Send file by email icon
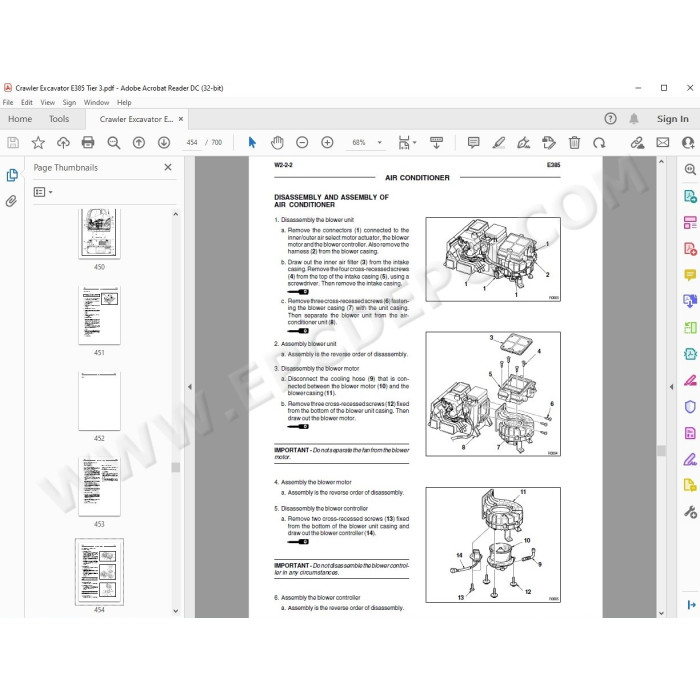This screenshot has width=700, height=700. point(662,143)
